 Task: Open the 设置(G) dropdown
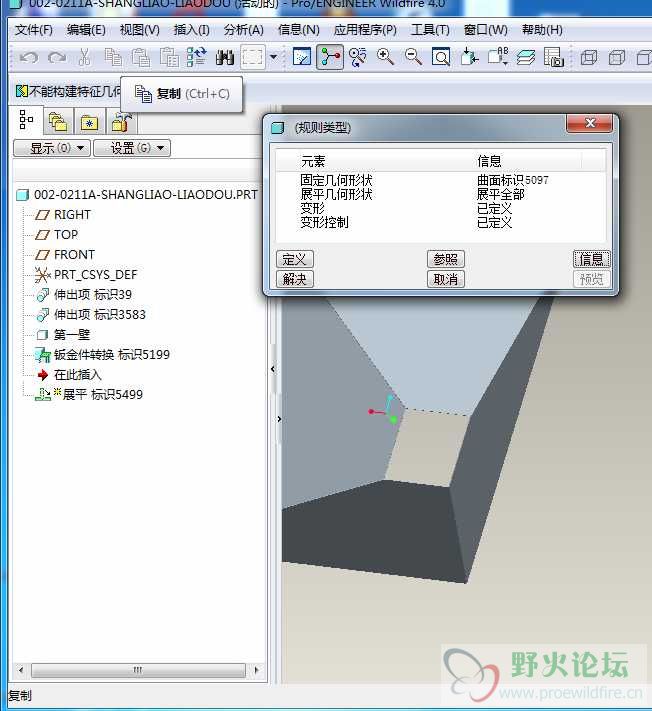pos(132,148)
